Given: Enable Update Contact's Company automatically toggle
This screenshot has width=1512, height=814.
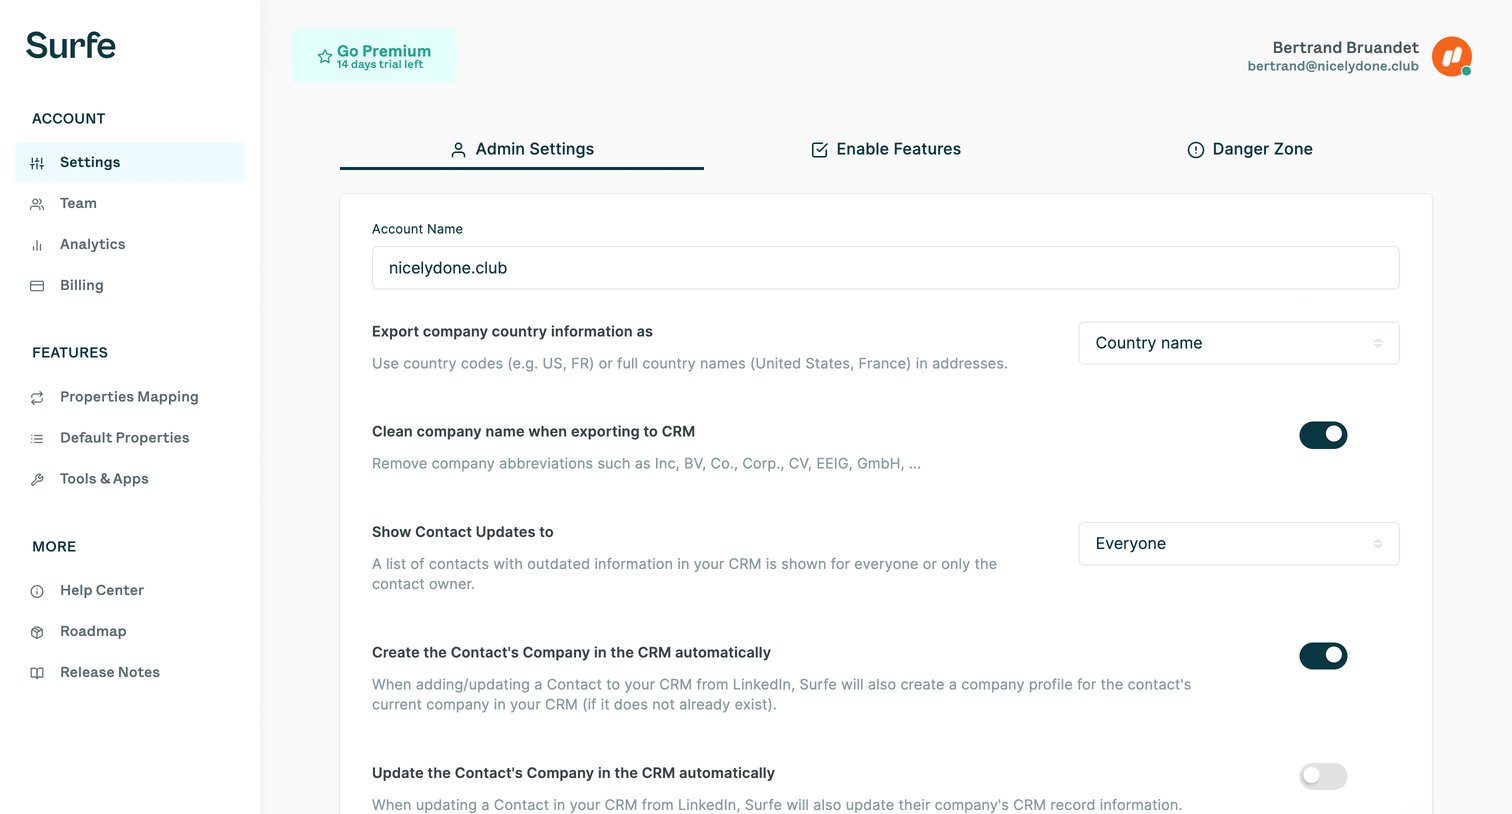Looking at the screenshot, I should [x=1323, y=776].
